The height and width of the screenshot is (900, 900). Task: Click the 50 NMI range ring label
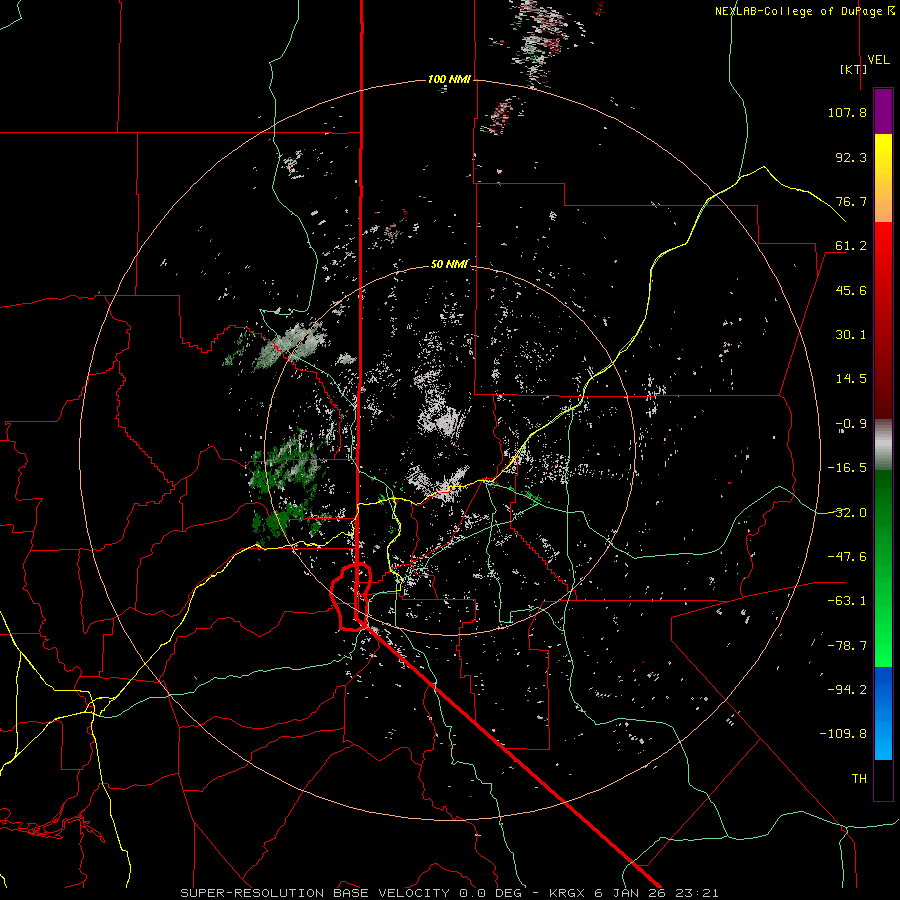[449, 264]
